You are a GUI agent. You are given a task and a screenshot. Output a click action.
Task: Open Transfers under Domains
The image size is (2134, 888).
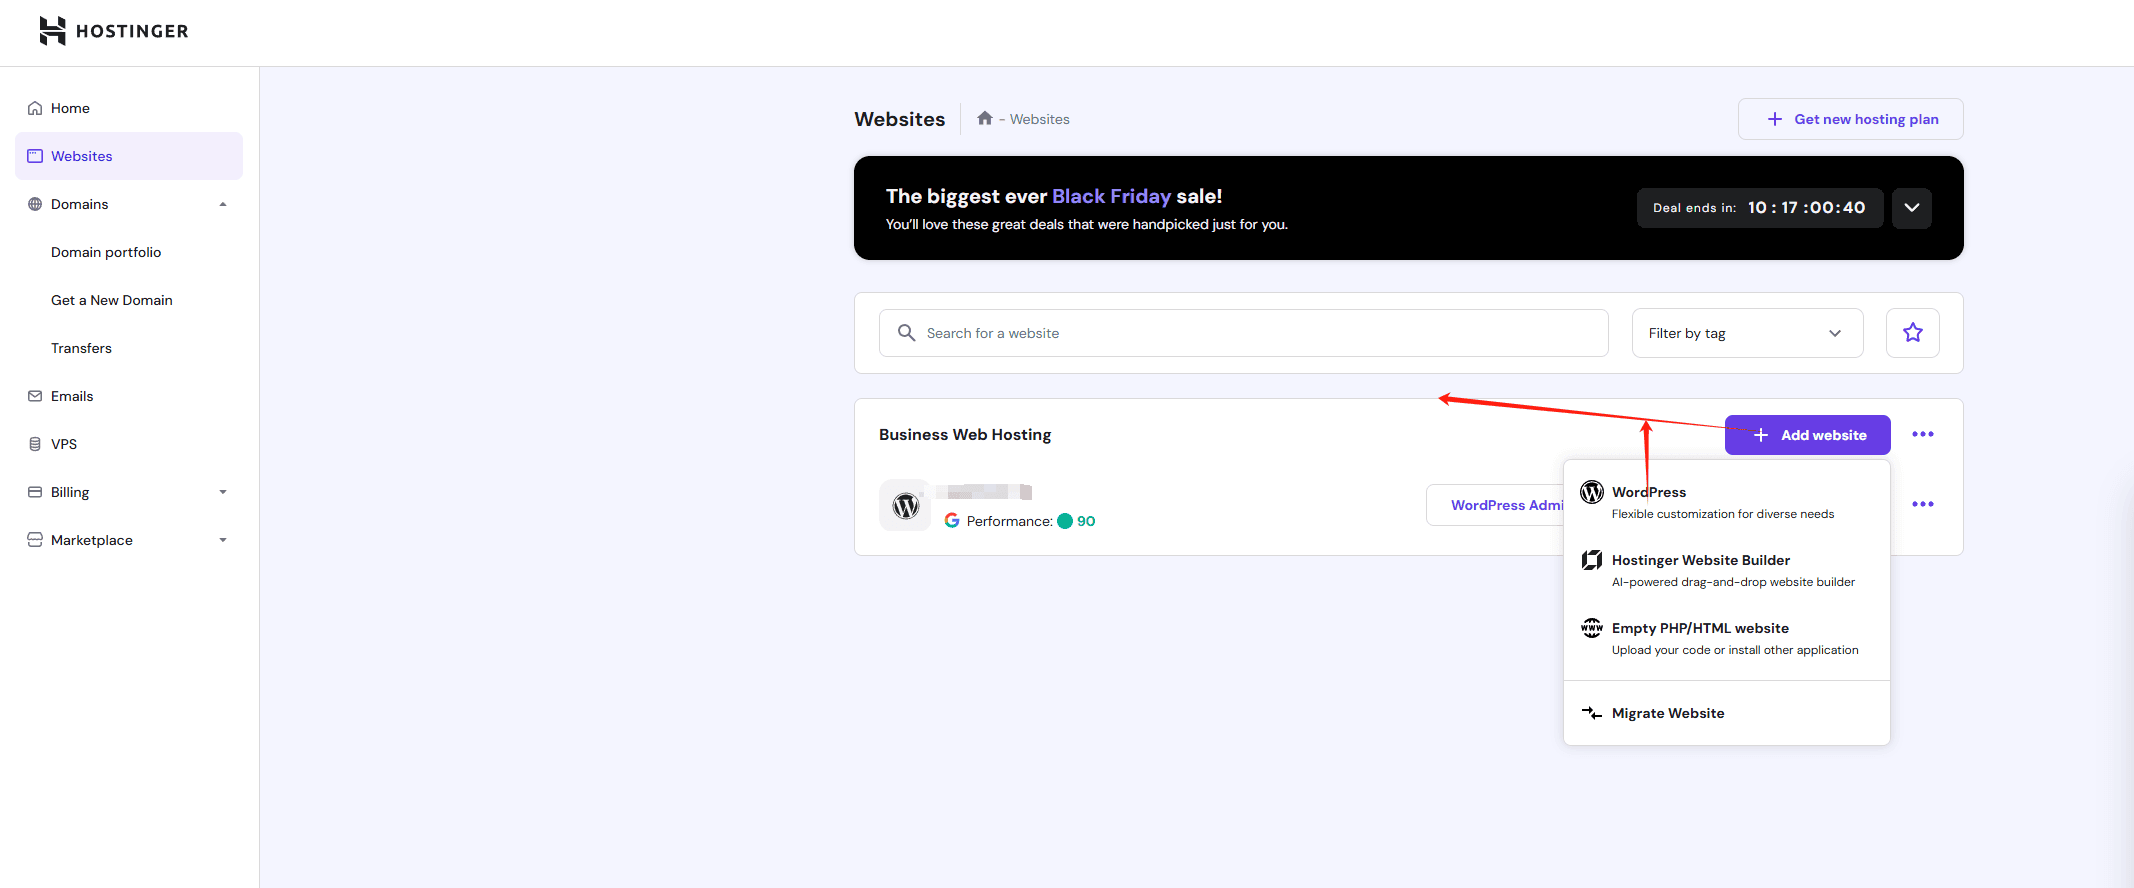[81, 348]
